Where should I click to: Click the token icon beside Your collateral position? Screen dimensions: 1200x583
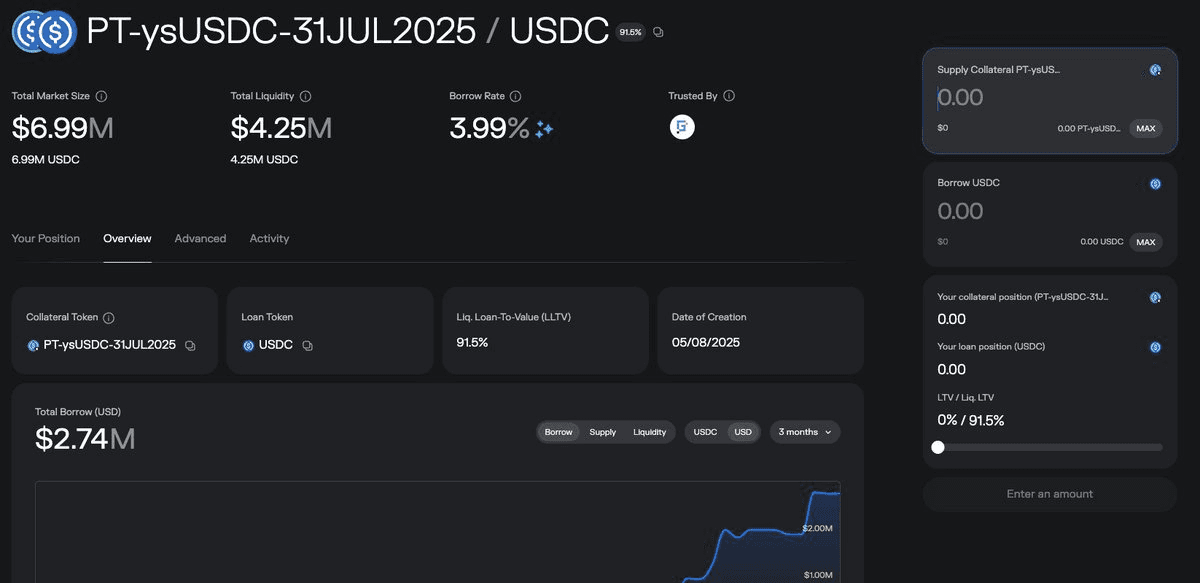1155,297
